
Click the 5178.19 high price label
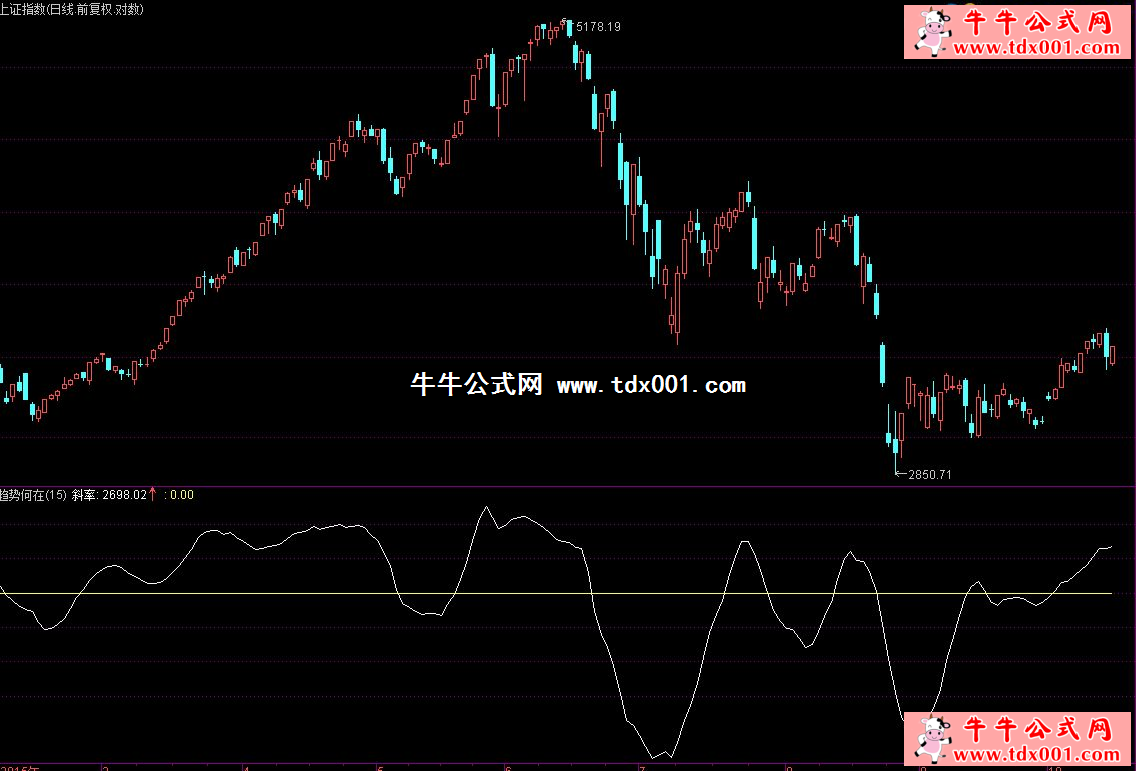[x=597, y=27]
